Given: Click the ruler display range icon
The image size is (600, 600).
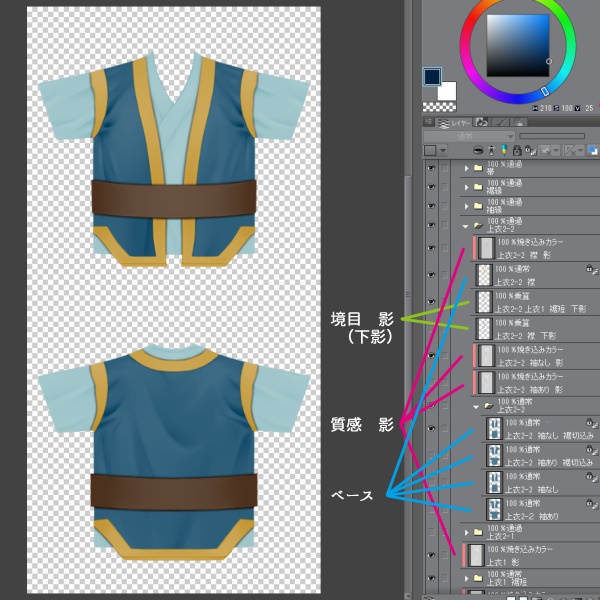Looking at the screenshot, I should click(570, 150).
